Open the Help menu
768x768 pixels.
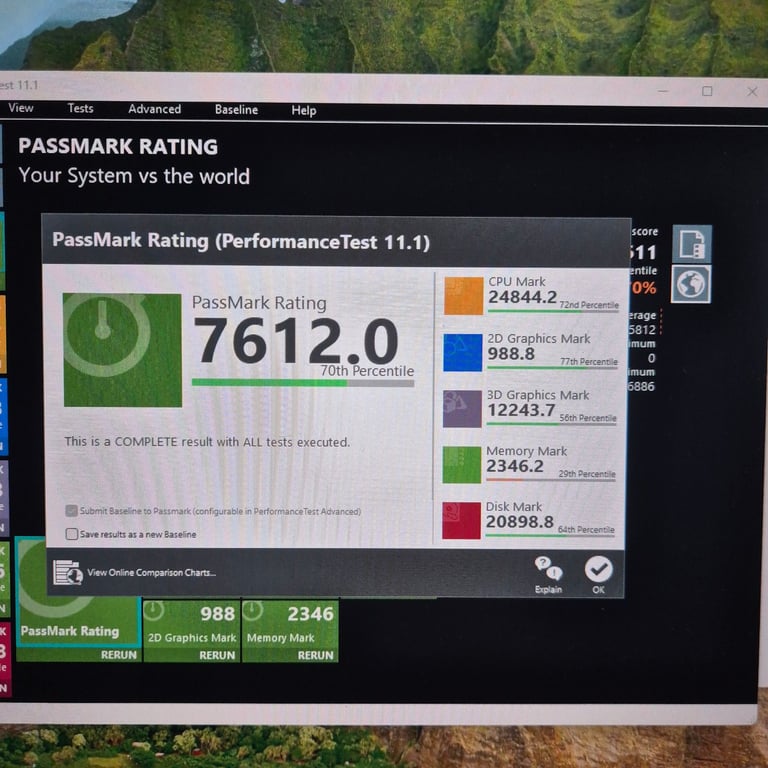(304, 111)
